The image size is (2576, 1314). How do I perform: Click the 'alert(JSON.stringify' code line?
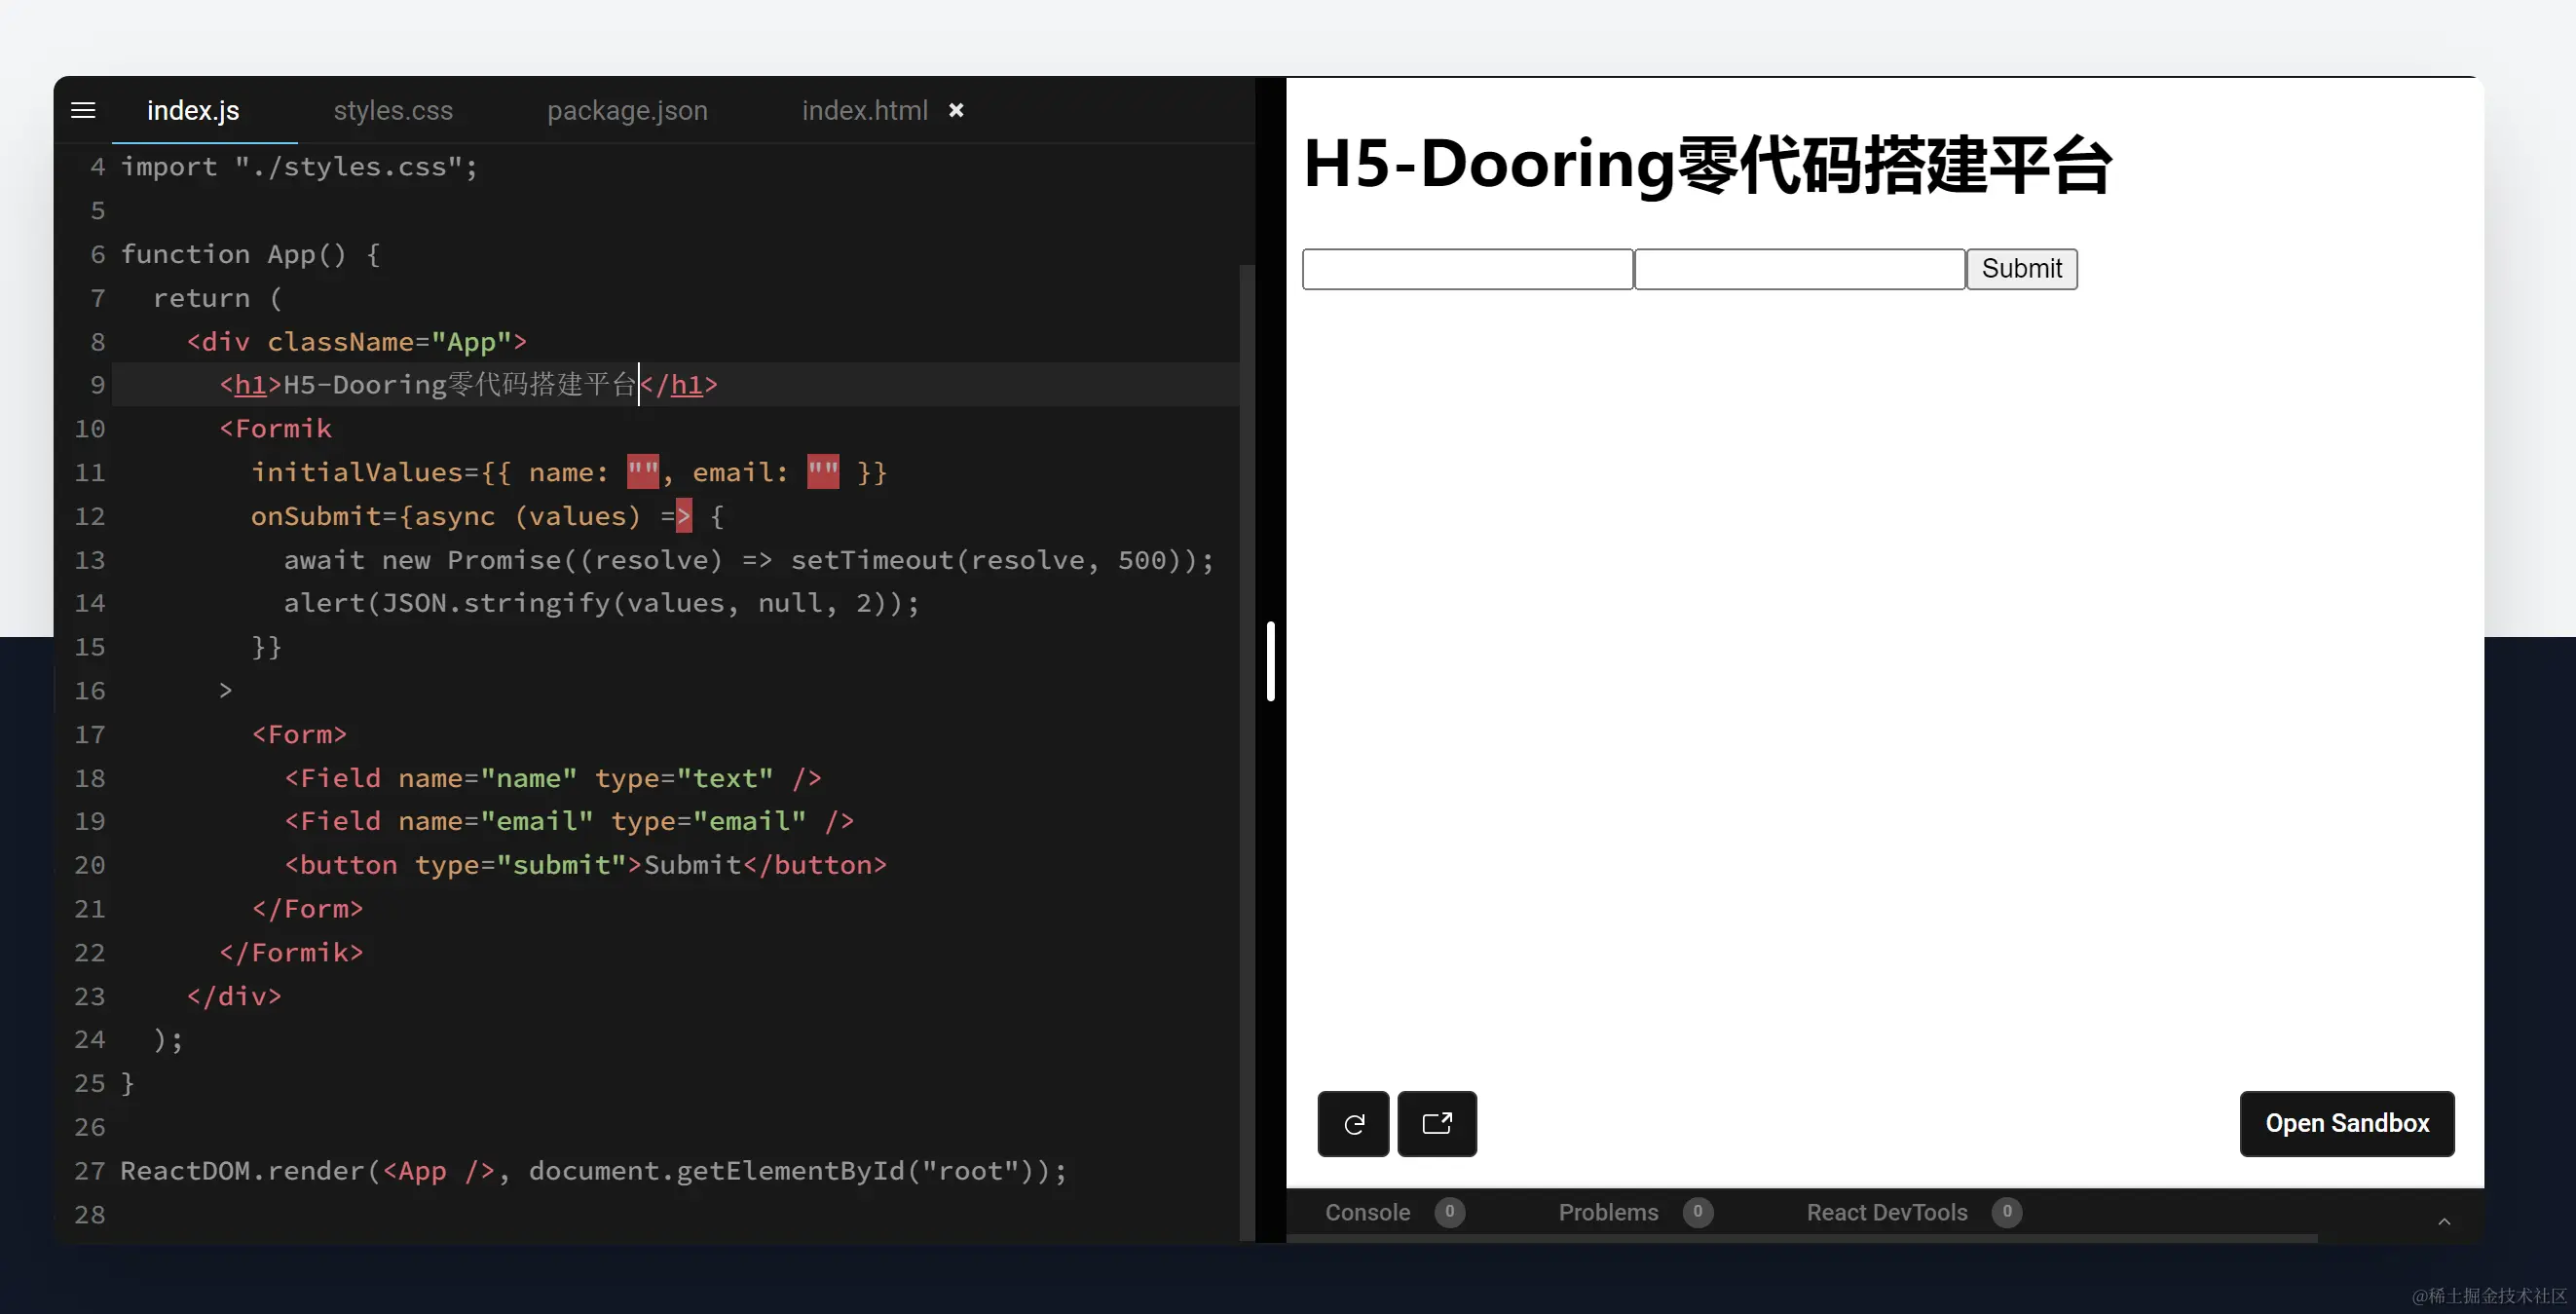(601, 603)
